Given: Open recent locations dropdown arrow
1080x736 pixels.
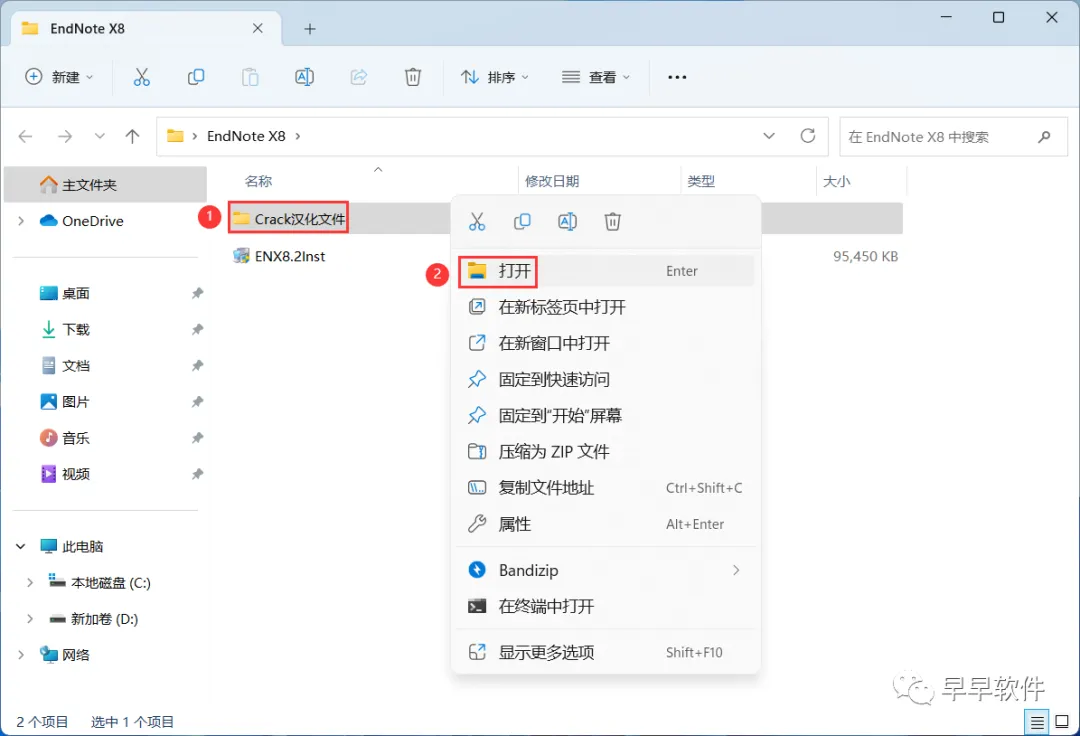Looking at the screenshot, I should pyautogui.click(x=100, y=136).
